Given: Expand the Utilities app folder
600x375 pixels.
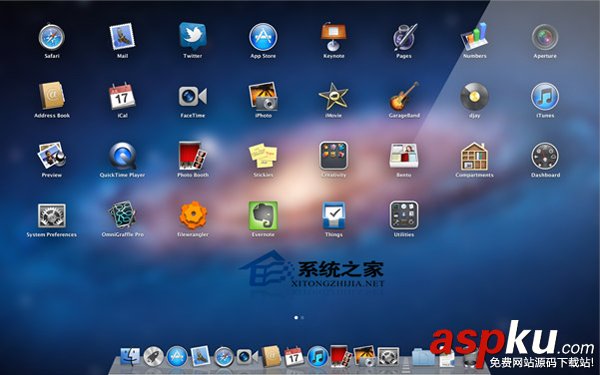Looking at the screenshot, I should click(x=404, y=215).
